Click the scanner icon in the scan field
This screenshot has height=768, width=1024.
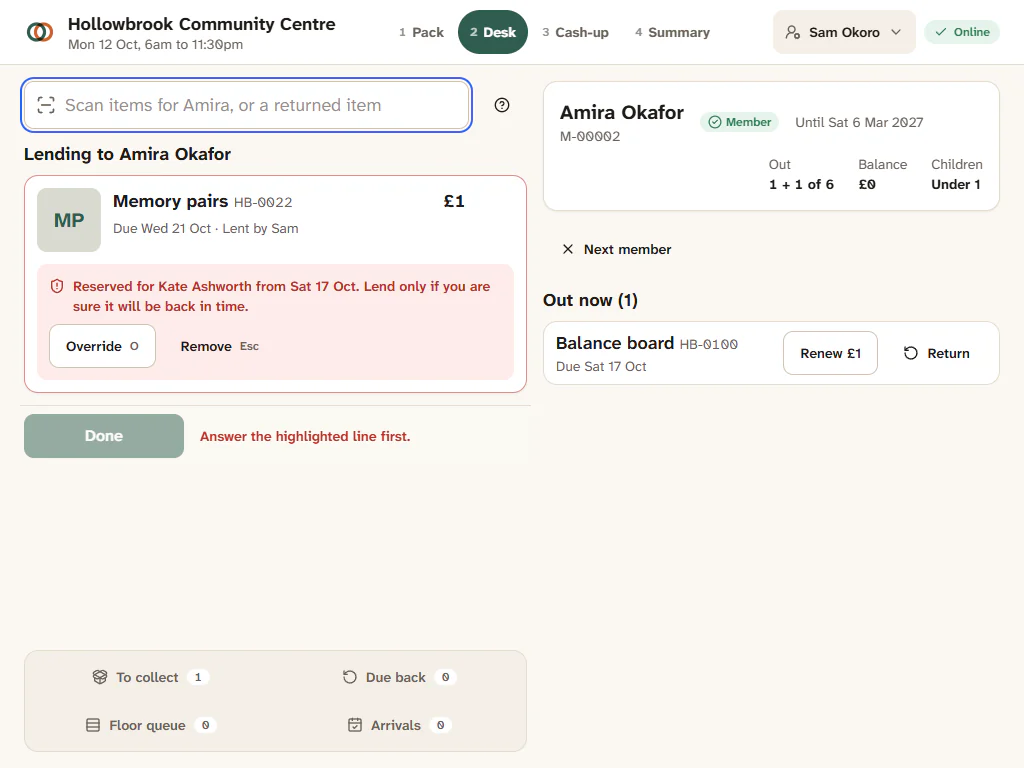46,105
